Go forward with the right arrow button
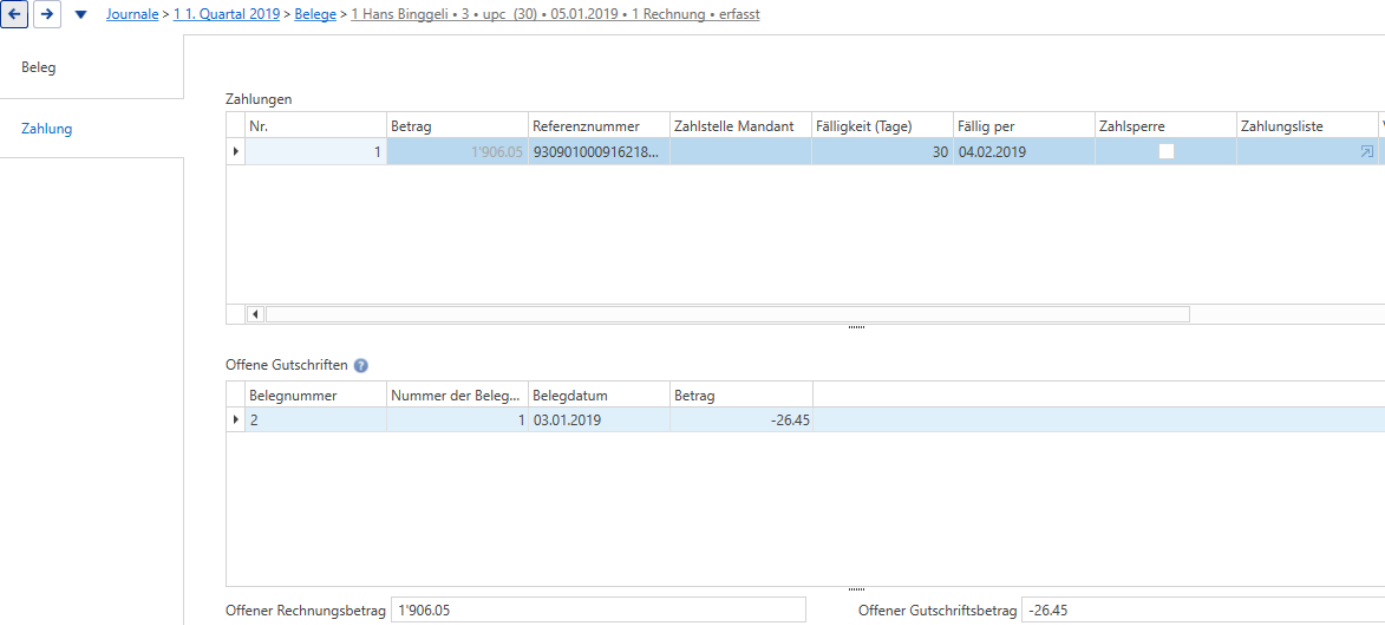 point(47,15)
